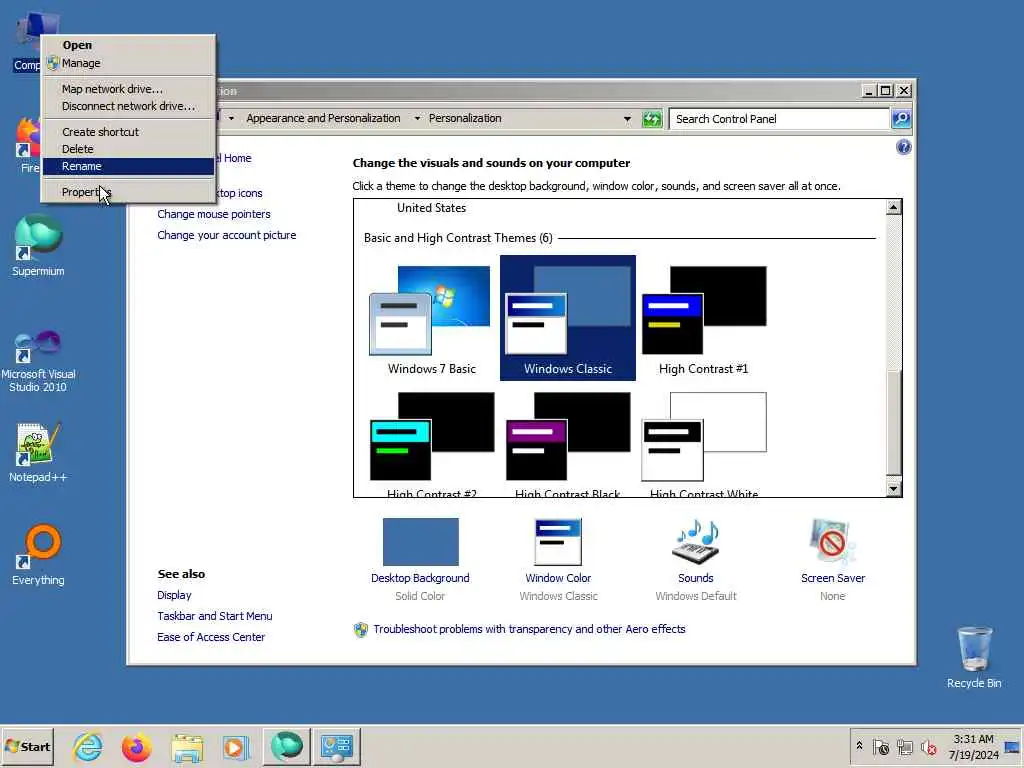Open Taskbar and Start Menu link
Image resolution: width=1024 pixels, height=768 pixels.
(215, 616)
